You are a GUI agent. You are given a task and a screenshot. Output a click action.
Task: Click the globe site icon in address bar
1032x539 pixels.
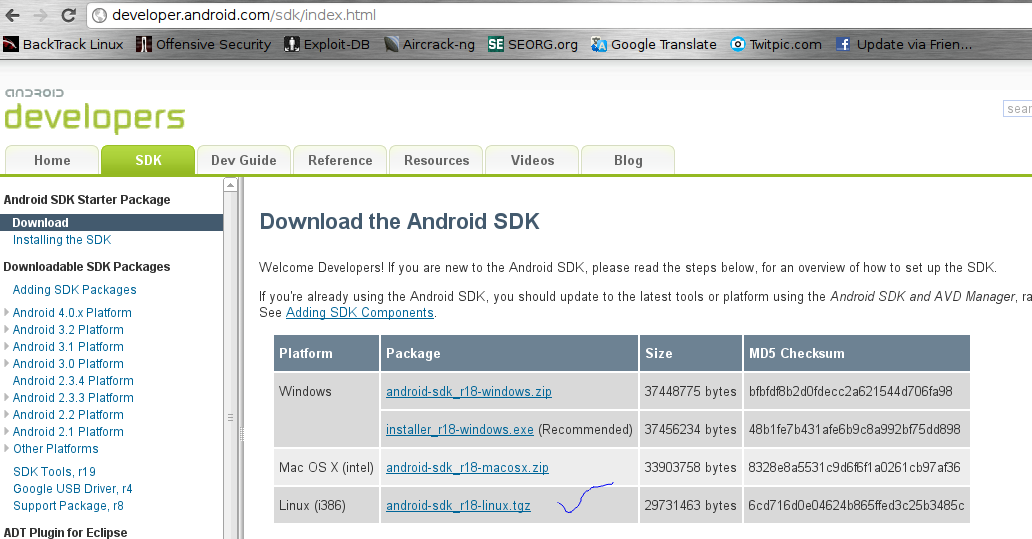pos(99,15)
